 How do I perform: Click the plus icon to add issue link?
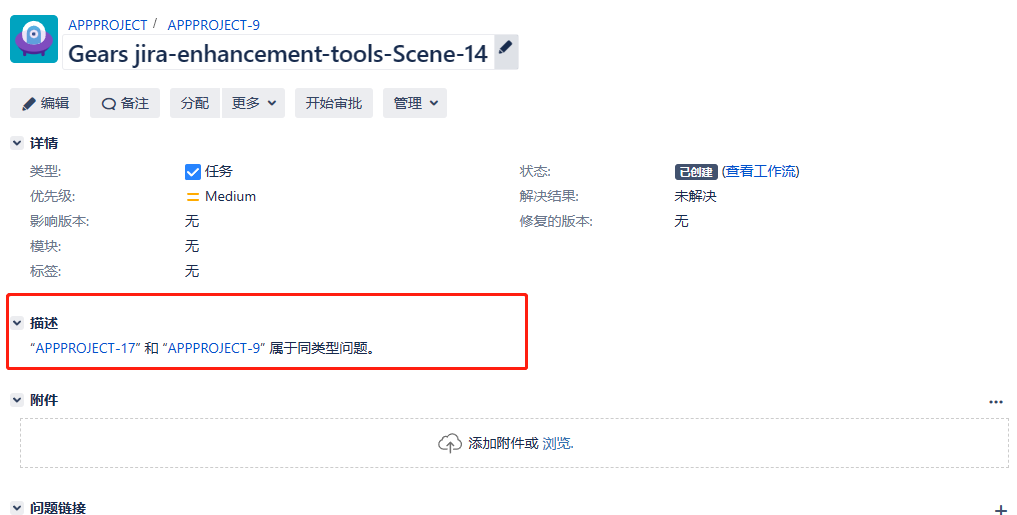1001,509
